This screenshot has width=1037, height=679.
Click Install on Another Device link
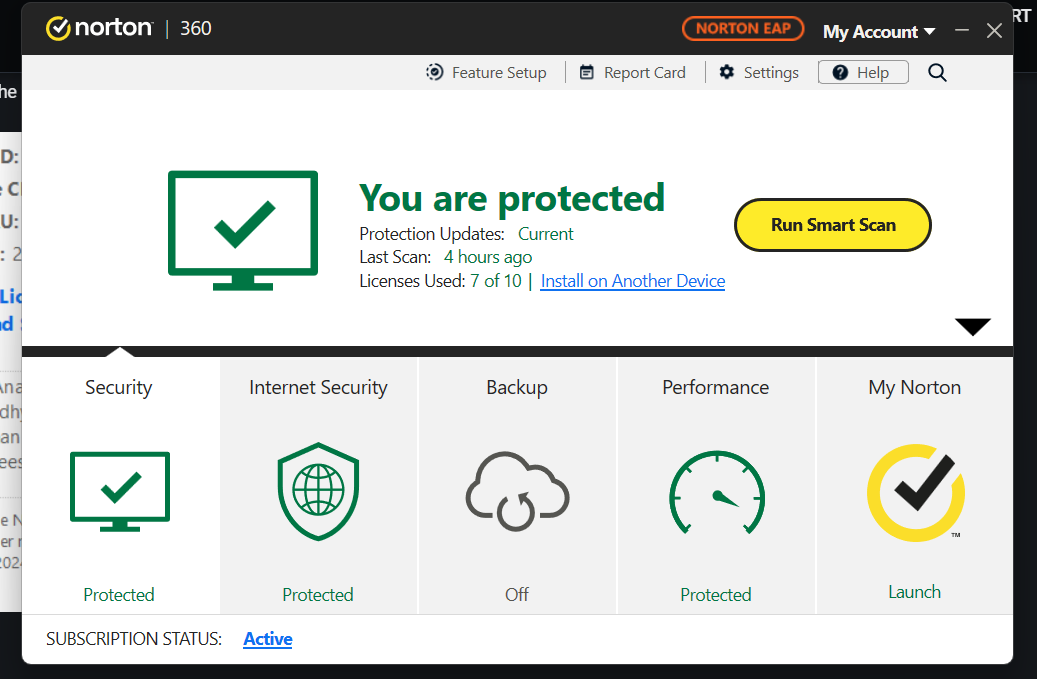[632, 281]
